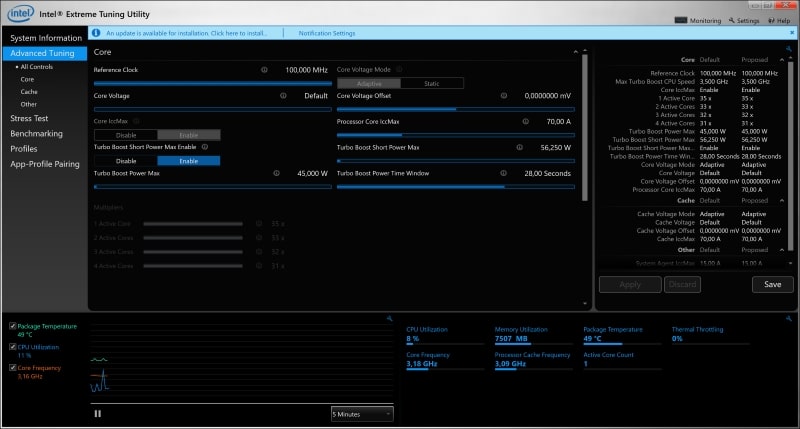Set Core Voltage Mode to Static

tap(432, 83)
